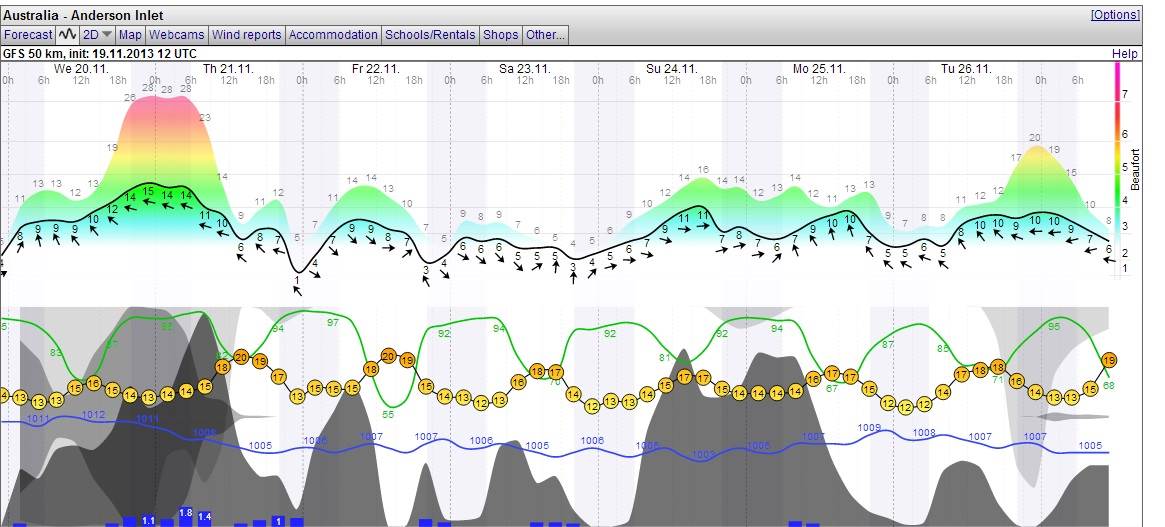Open the [Options] link
This screenshot has height=527, width=1165.
click(x=1115, y=15)
